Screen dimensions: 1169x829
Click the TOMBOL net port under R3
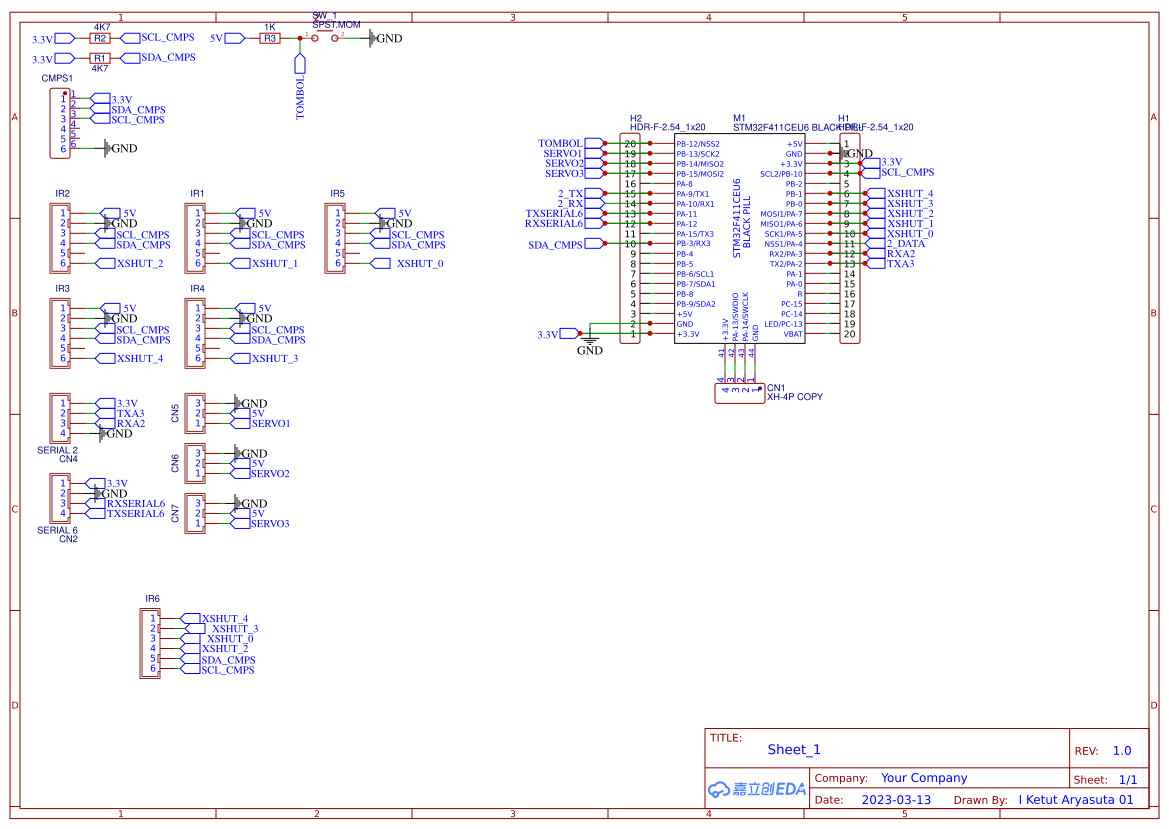click(x=299, y=88)
